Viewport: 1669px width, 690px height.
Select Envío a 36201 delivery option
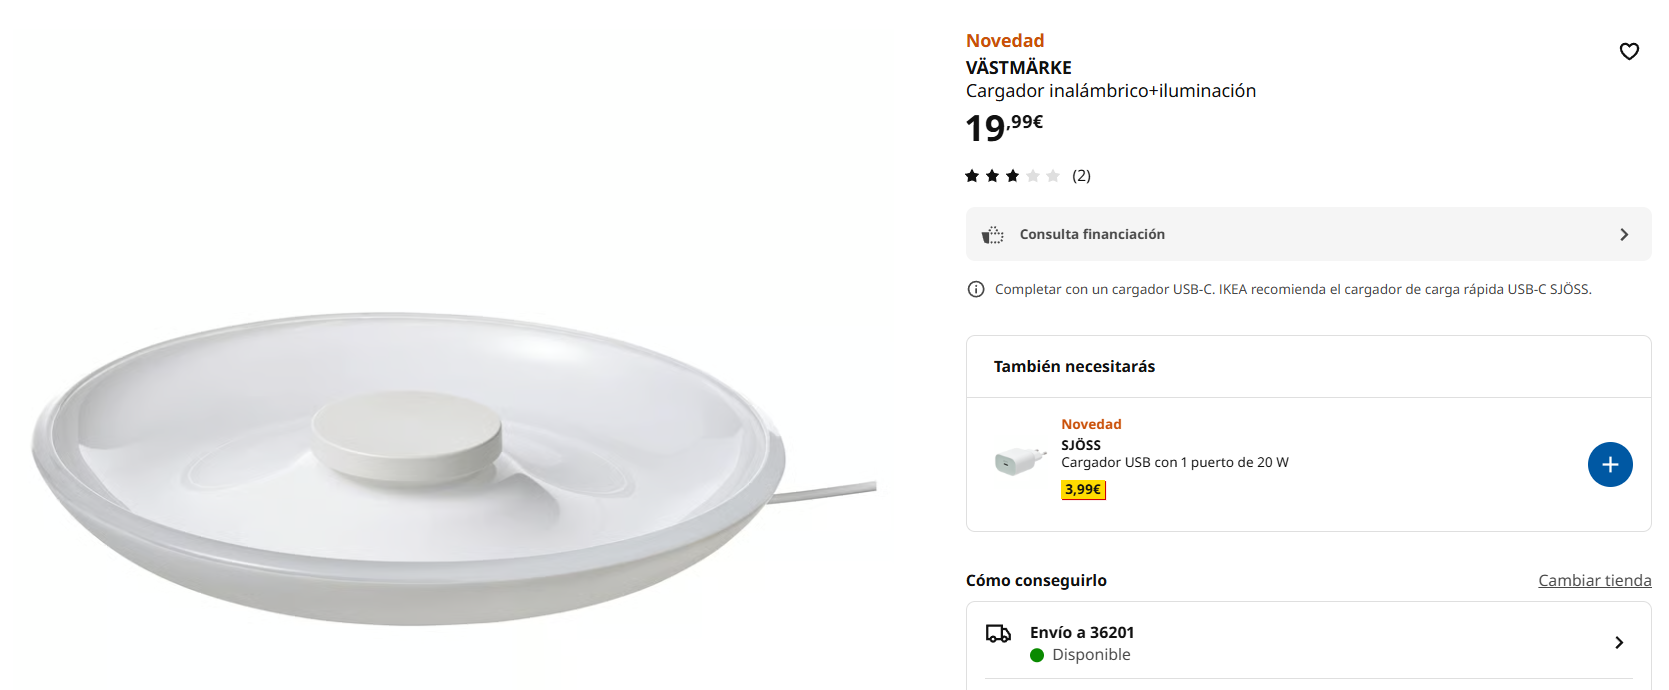[x=1082, y=633]
